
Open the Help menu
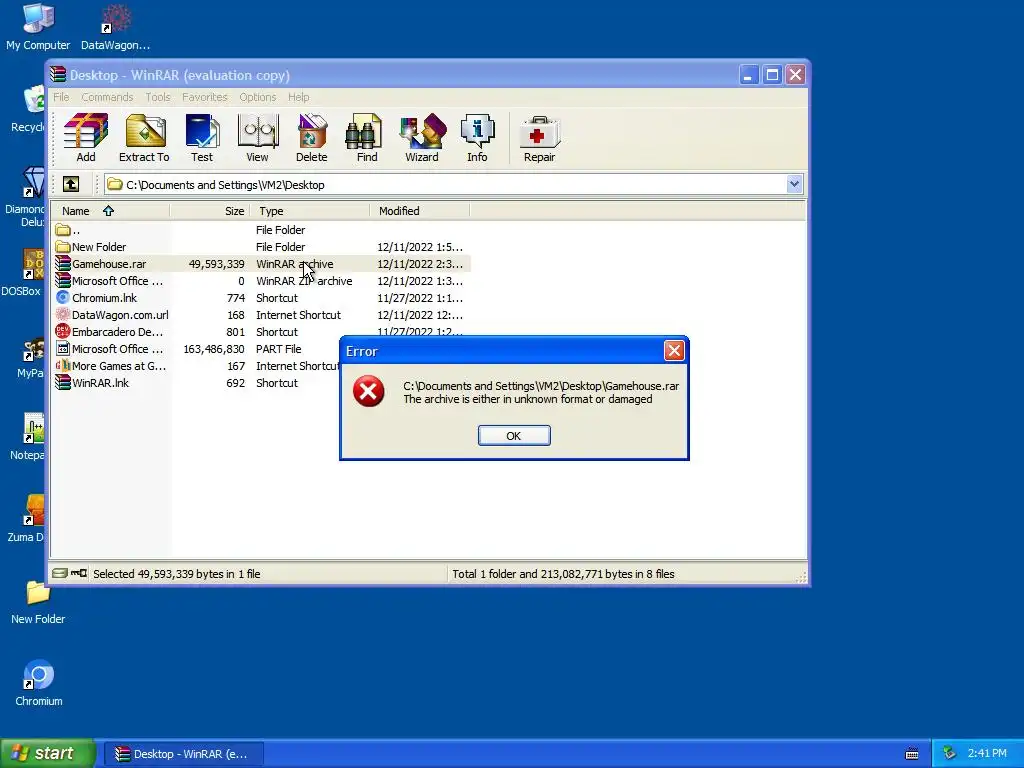coord(298,97)
